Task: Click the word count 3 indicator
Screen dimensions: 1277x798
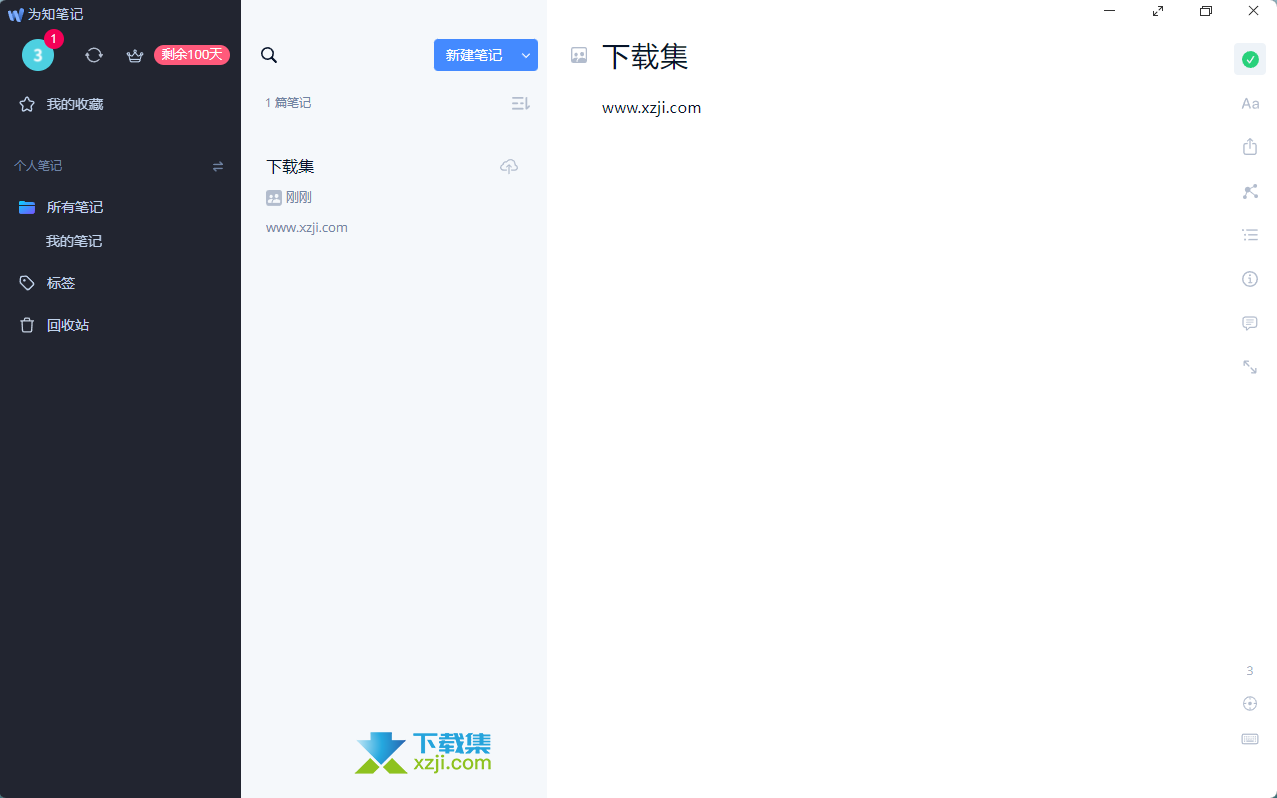Action: click(1250, 671)
